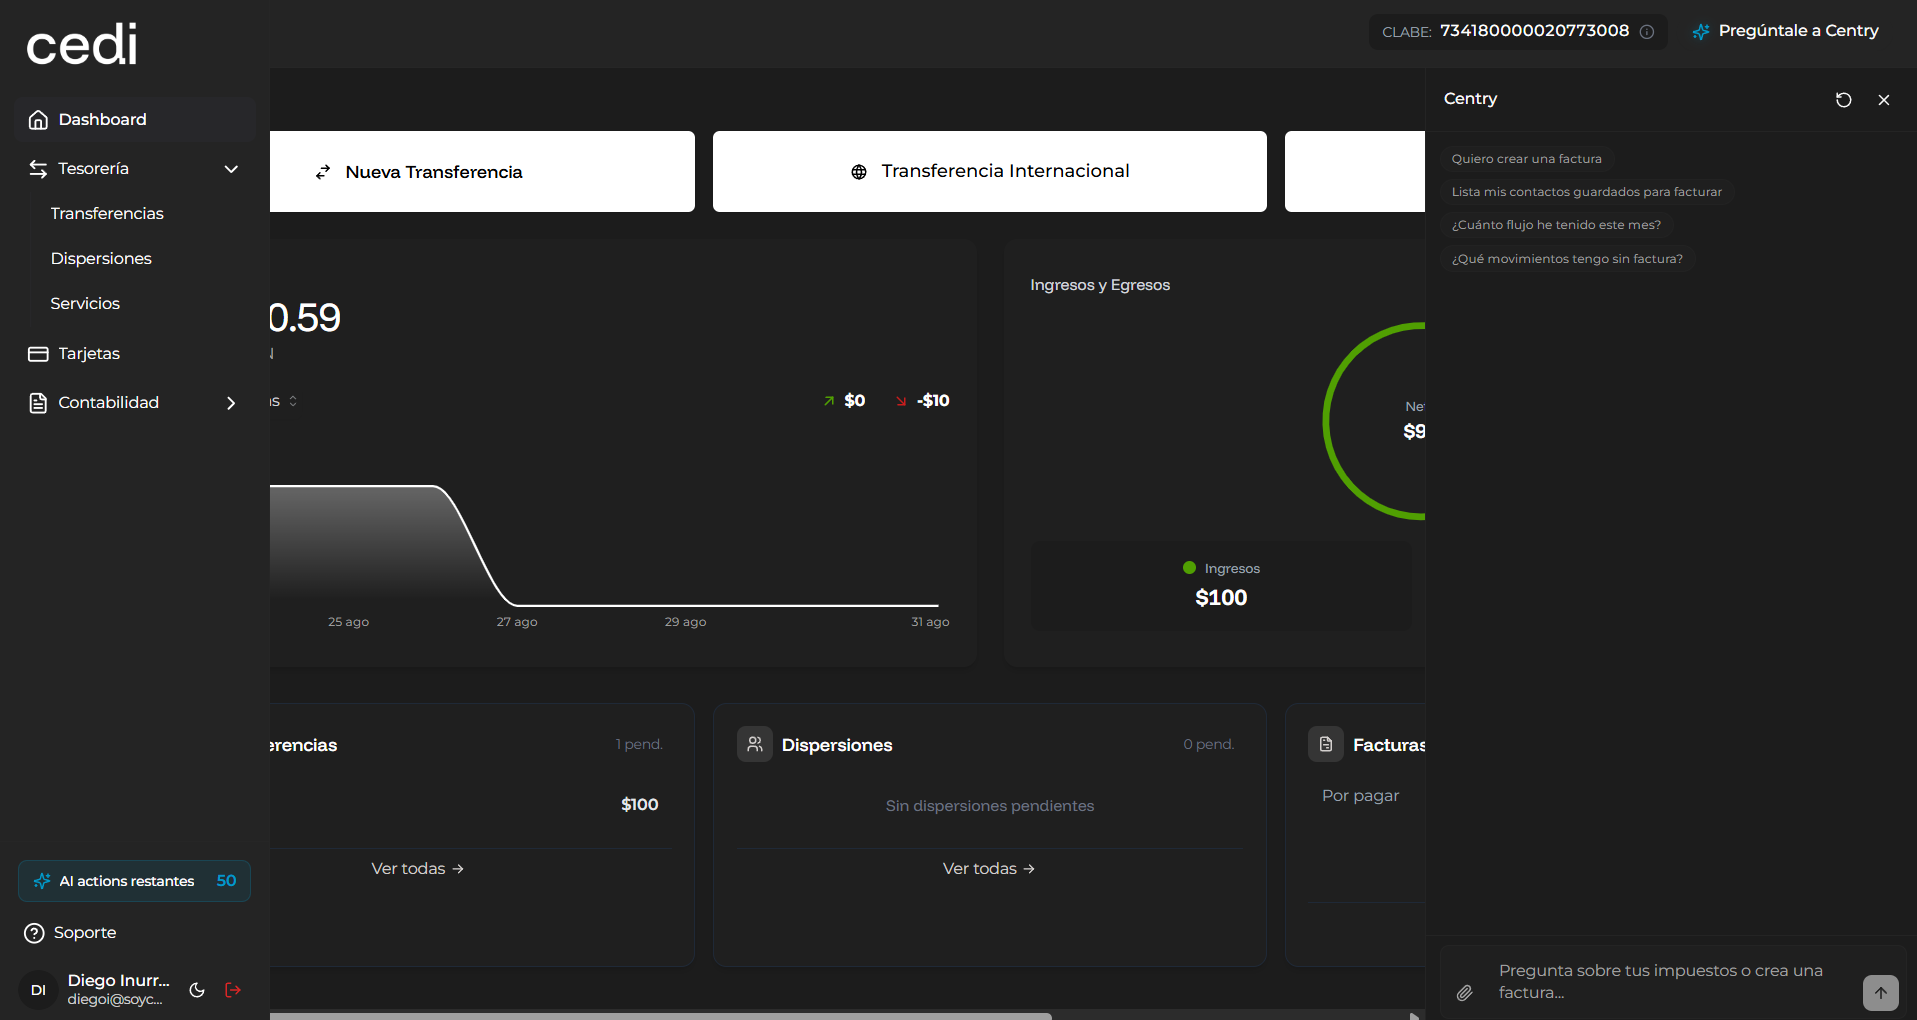Open Soporte help link
Viewport: 1917px width, 1020px height.
click(71, 933)
